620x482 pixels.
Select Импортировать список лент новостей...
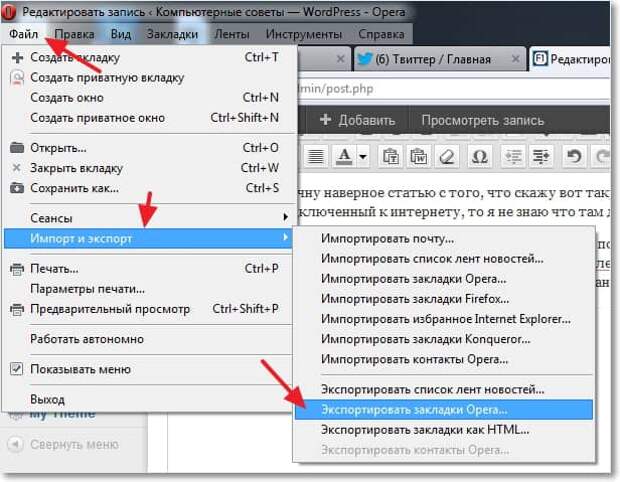(444, 259)
